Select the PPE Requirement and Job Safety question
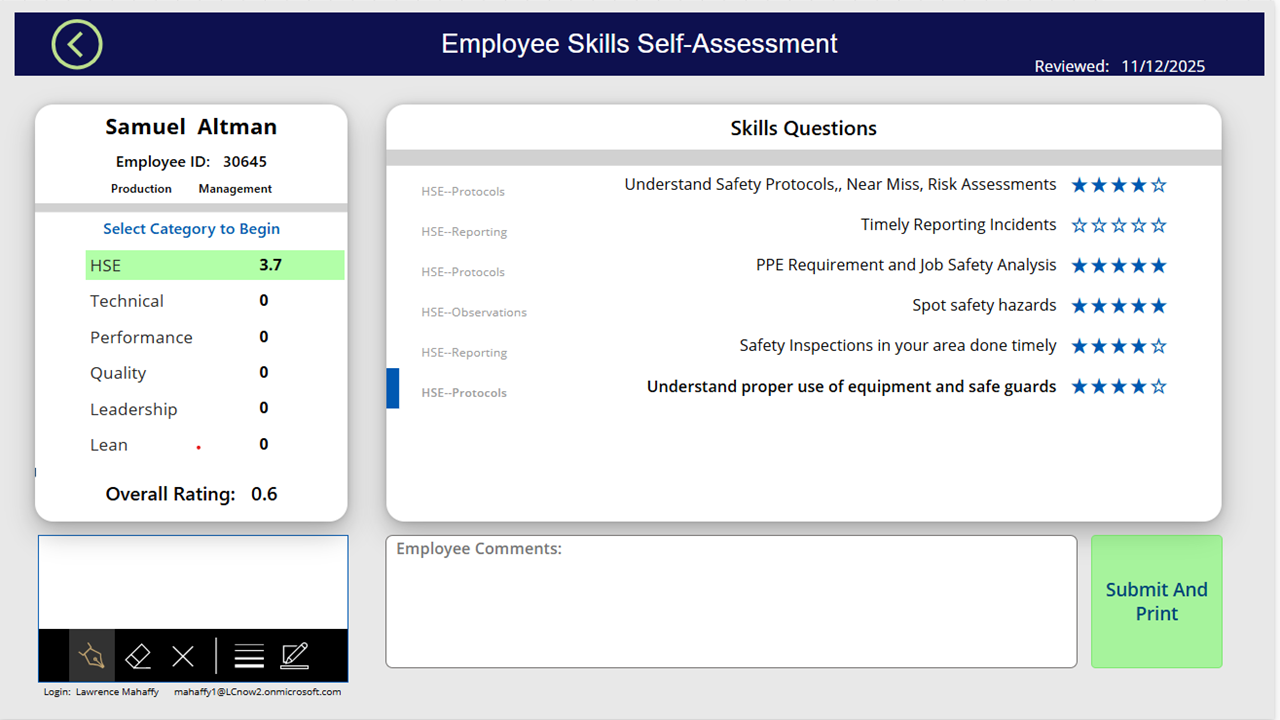Image resolution: width=1280 pixels, height=720 pixels. click(x=905, y=265)
